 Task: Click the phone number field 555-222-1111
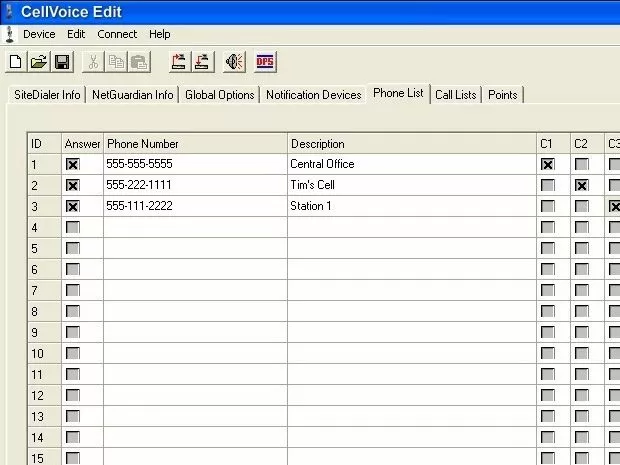coord(195,185)
